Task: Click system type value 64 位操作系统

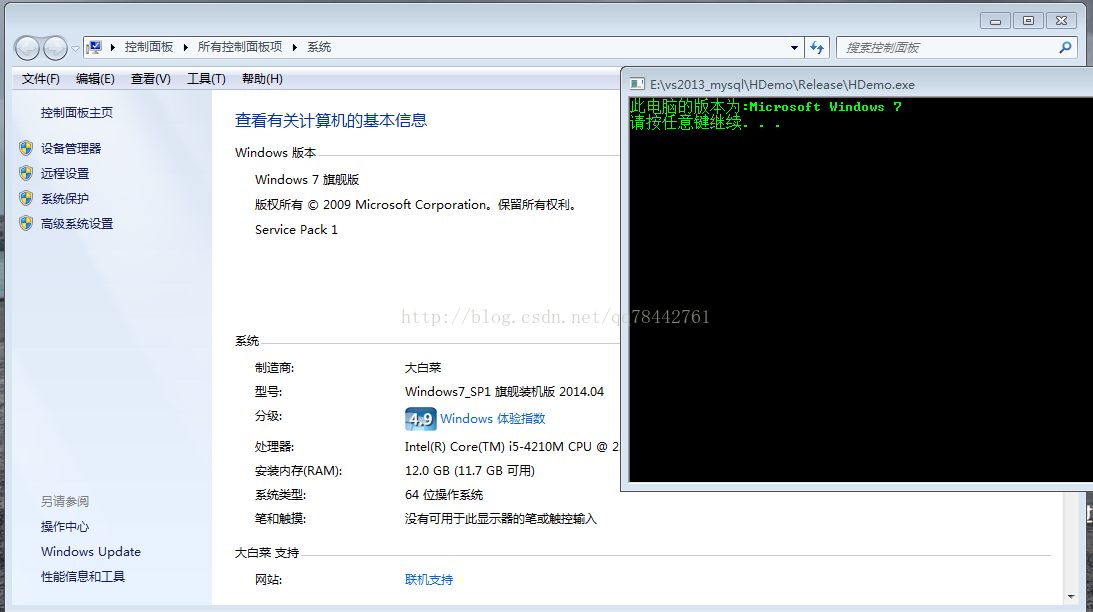Action: tap(444, 495)
